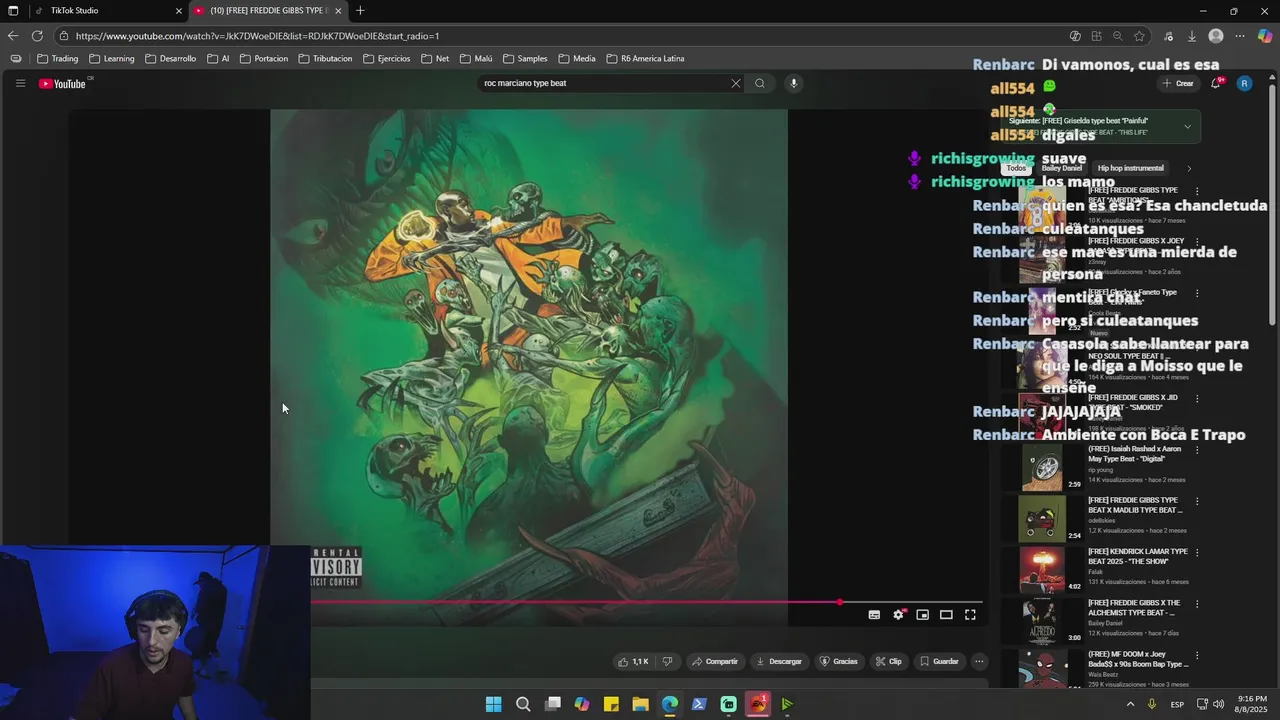The width and height of the screenshot is (1280, 720).
Task: Open taskbar Search
Action: (x=523, y=704)
